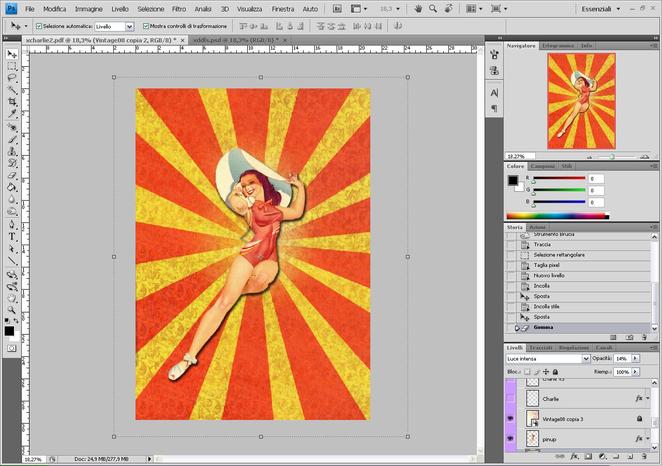This screenshot has height=466, width=662.
Task: Select the Type tool
Action: (12, 237)
